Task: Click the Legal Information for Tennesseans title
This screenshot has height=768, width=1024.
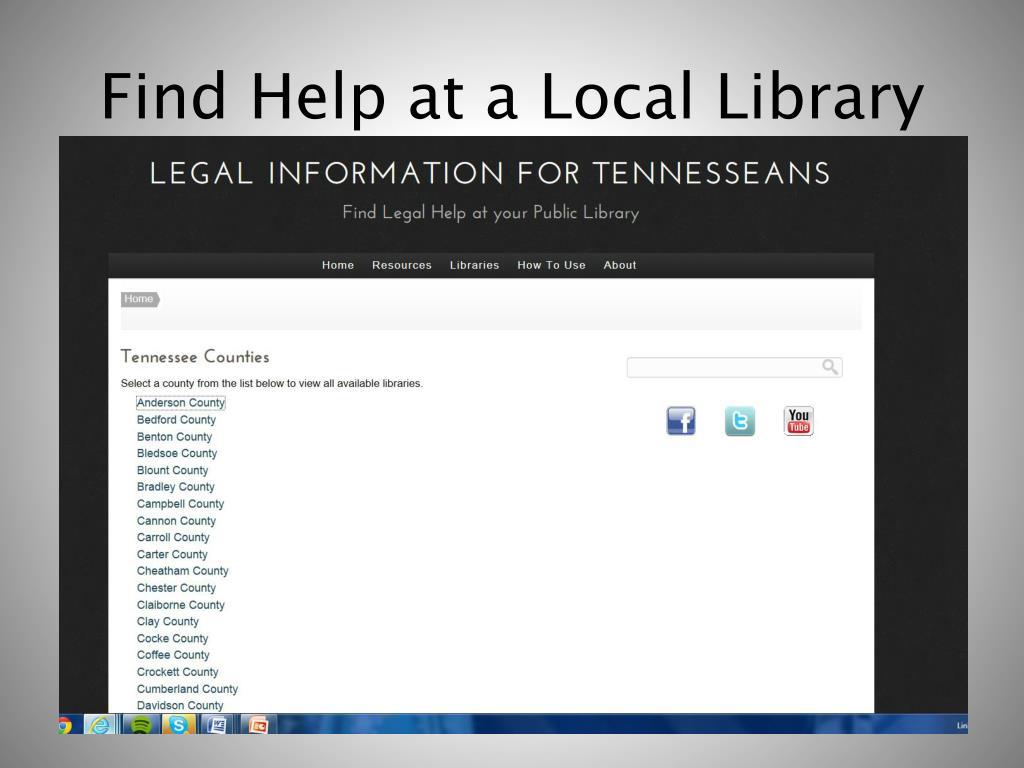Action: pos(490,174)
